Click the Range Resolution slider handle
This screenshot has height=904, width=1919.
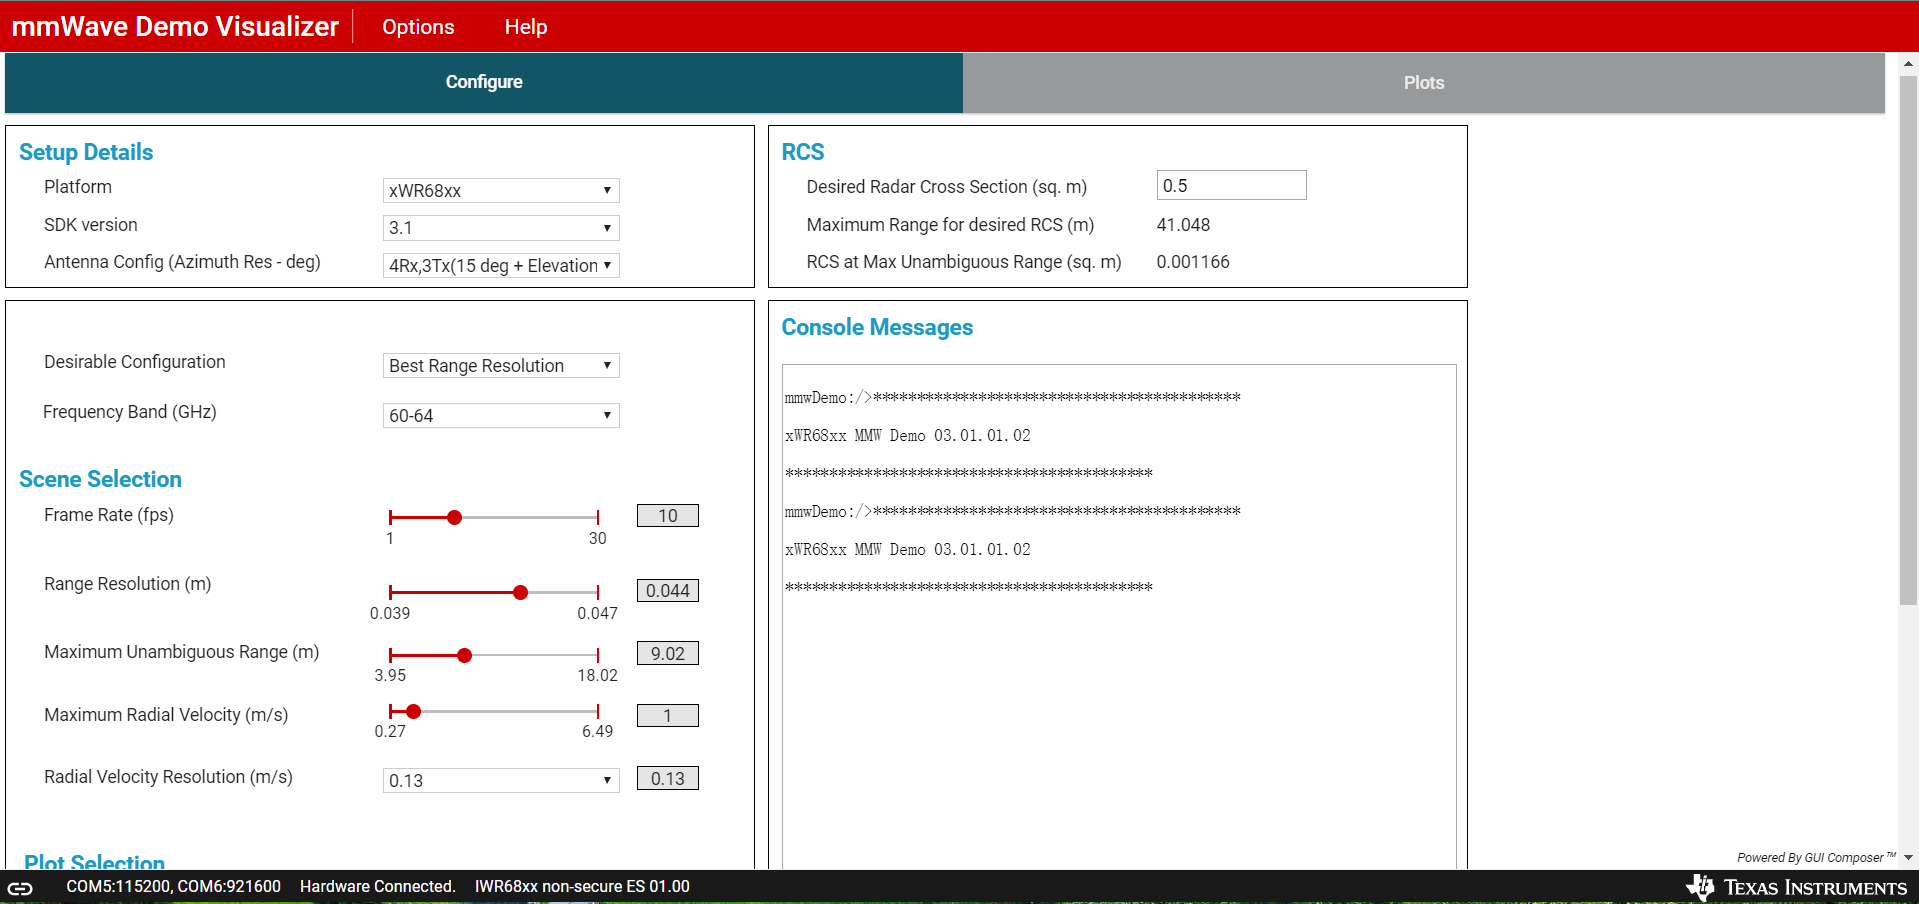click(x=520, y=592)
